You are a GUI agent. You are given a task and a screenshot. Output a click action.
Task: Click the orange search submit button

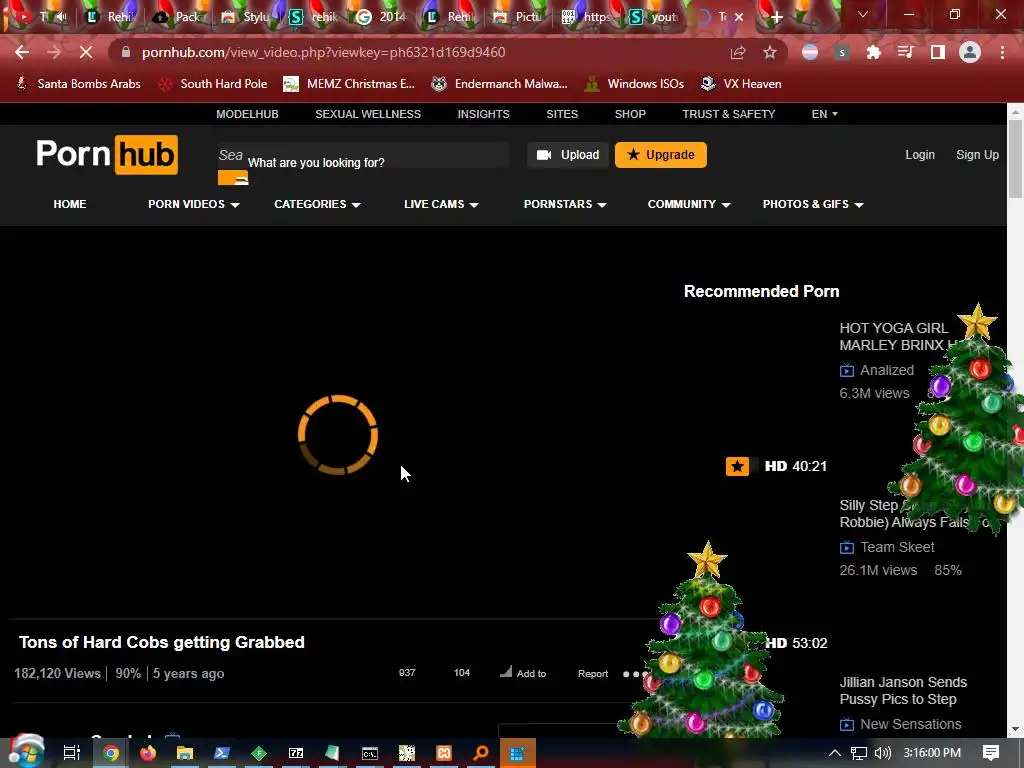(232, 178)
